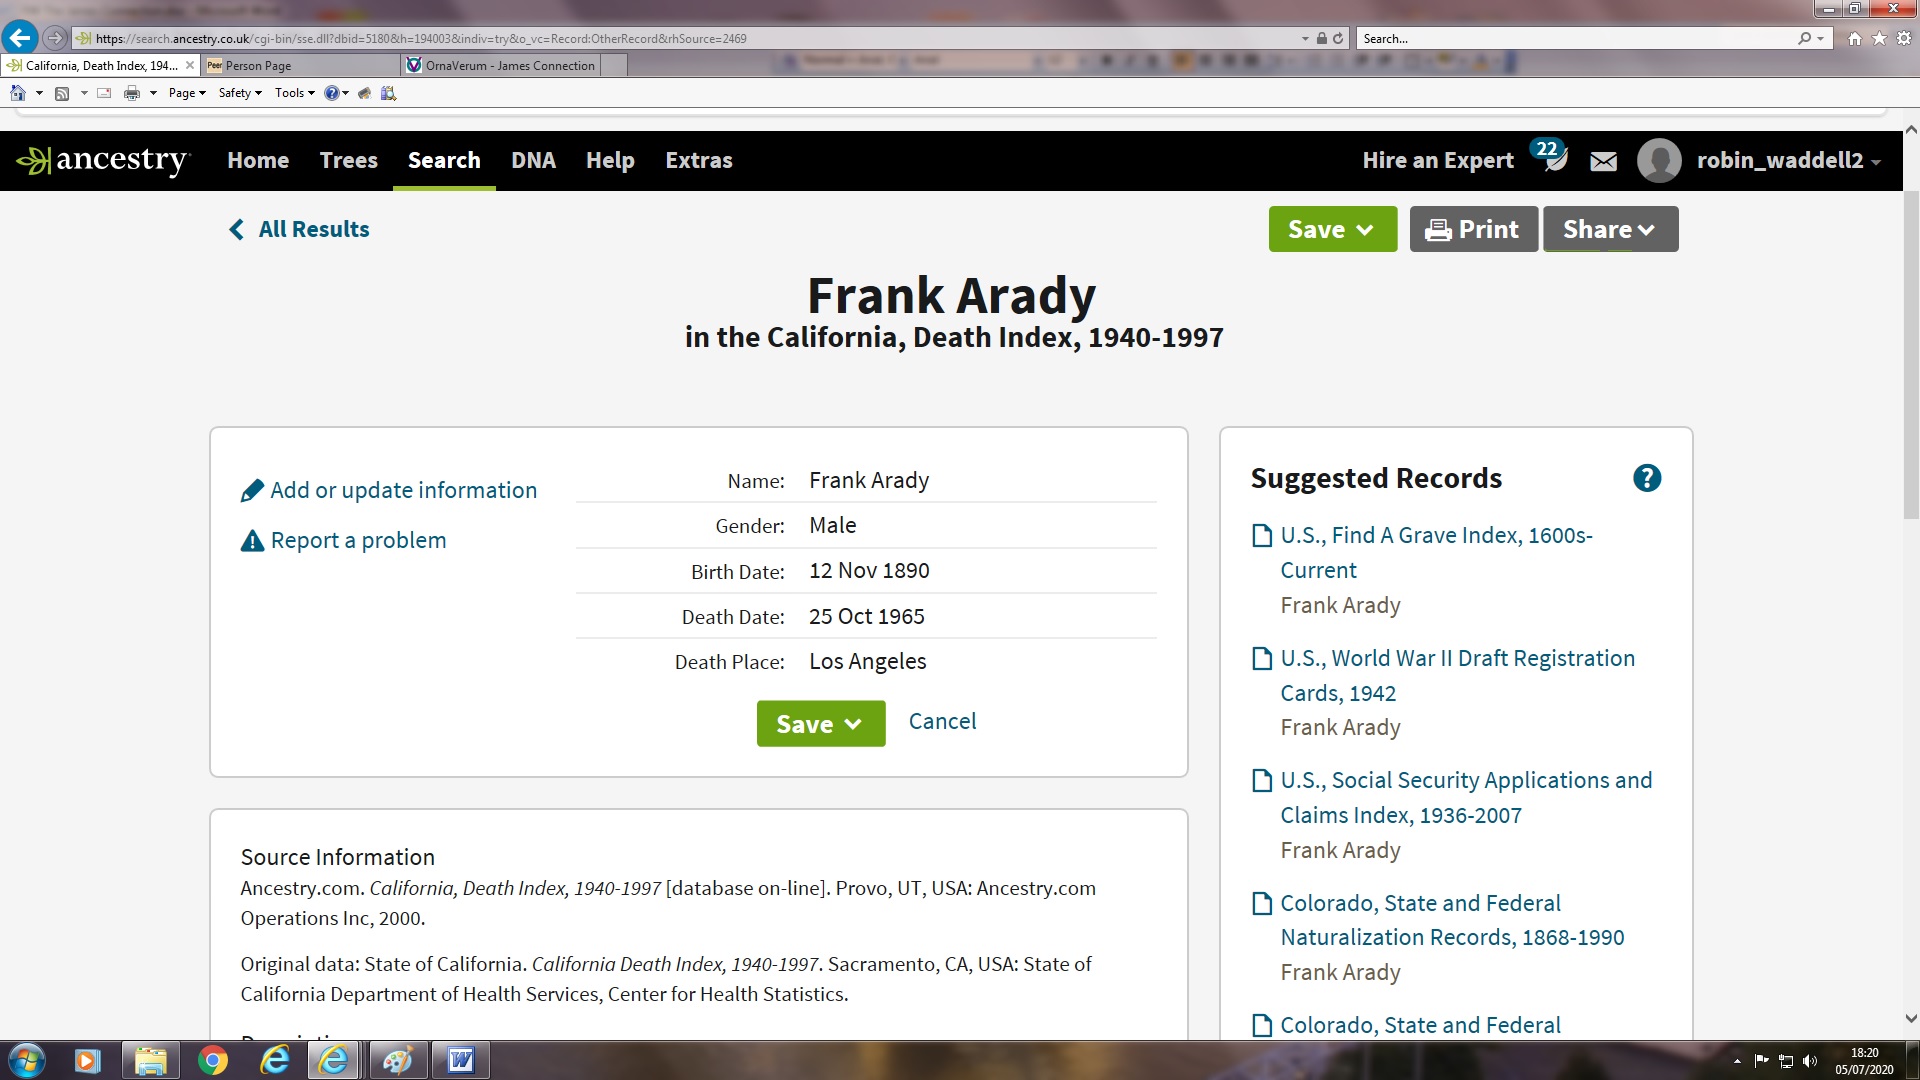
Task: Click the user profile avatar
Action: (1658, 161)
